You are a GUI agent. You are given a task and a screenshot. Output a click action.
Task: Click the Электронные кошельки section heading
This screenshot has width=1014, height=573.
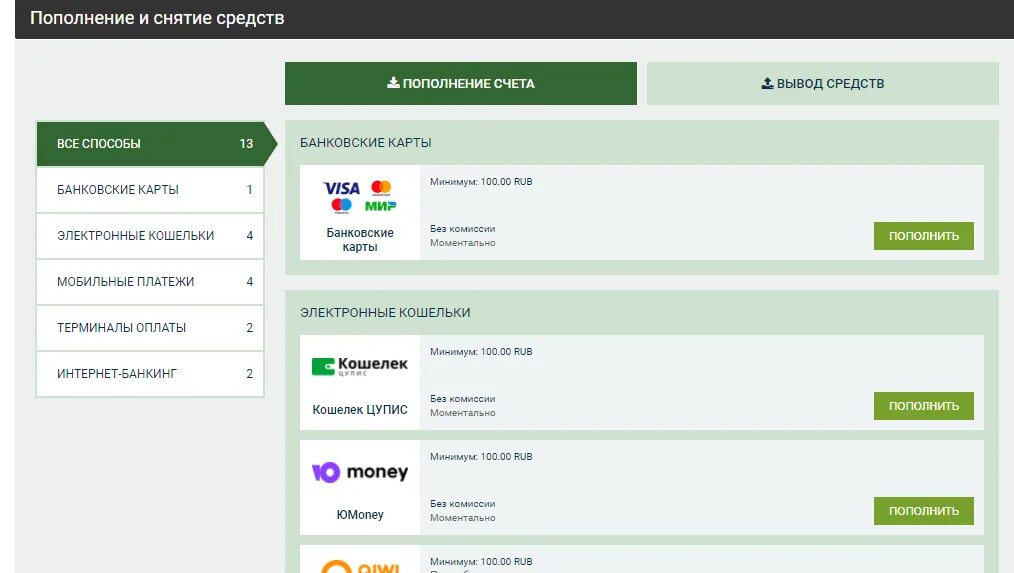(x=385, y=312)
